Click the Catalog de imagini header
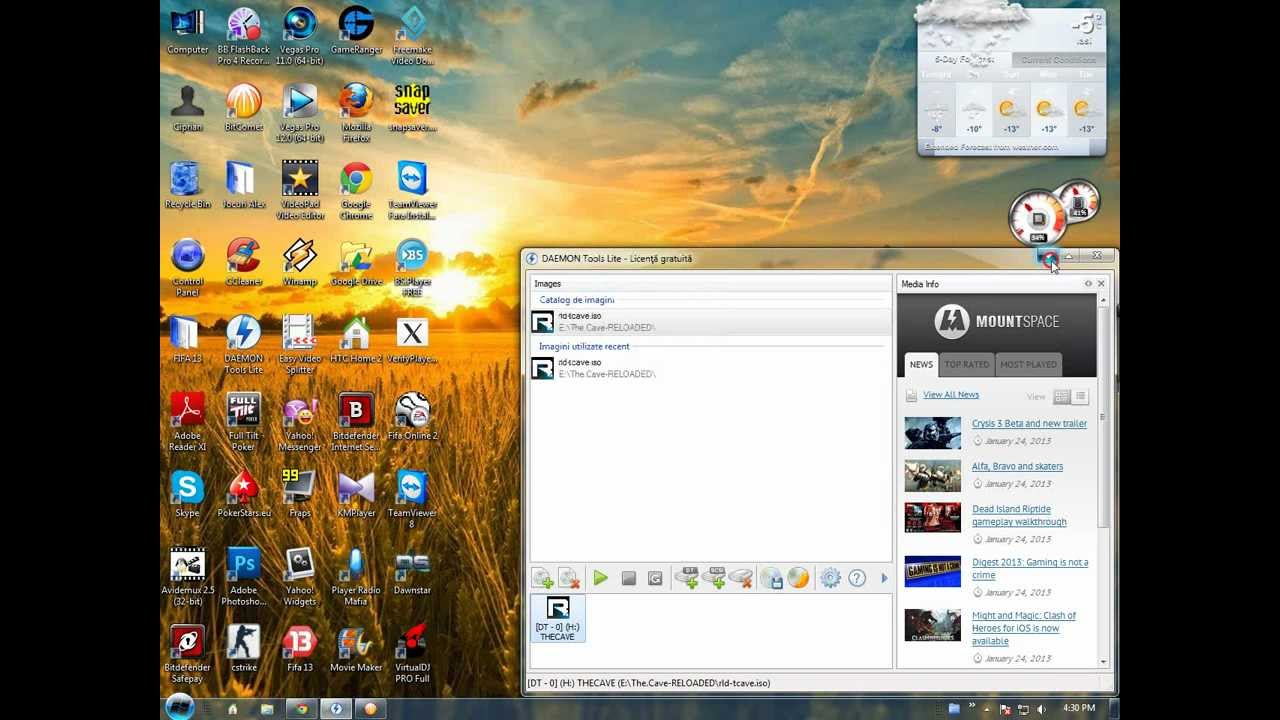 (577, 300)
